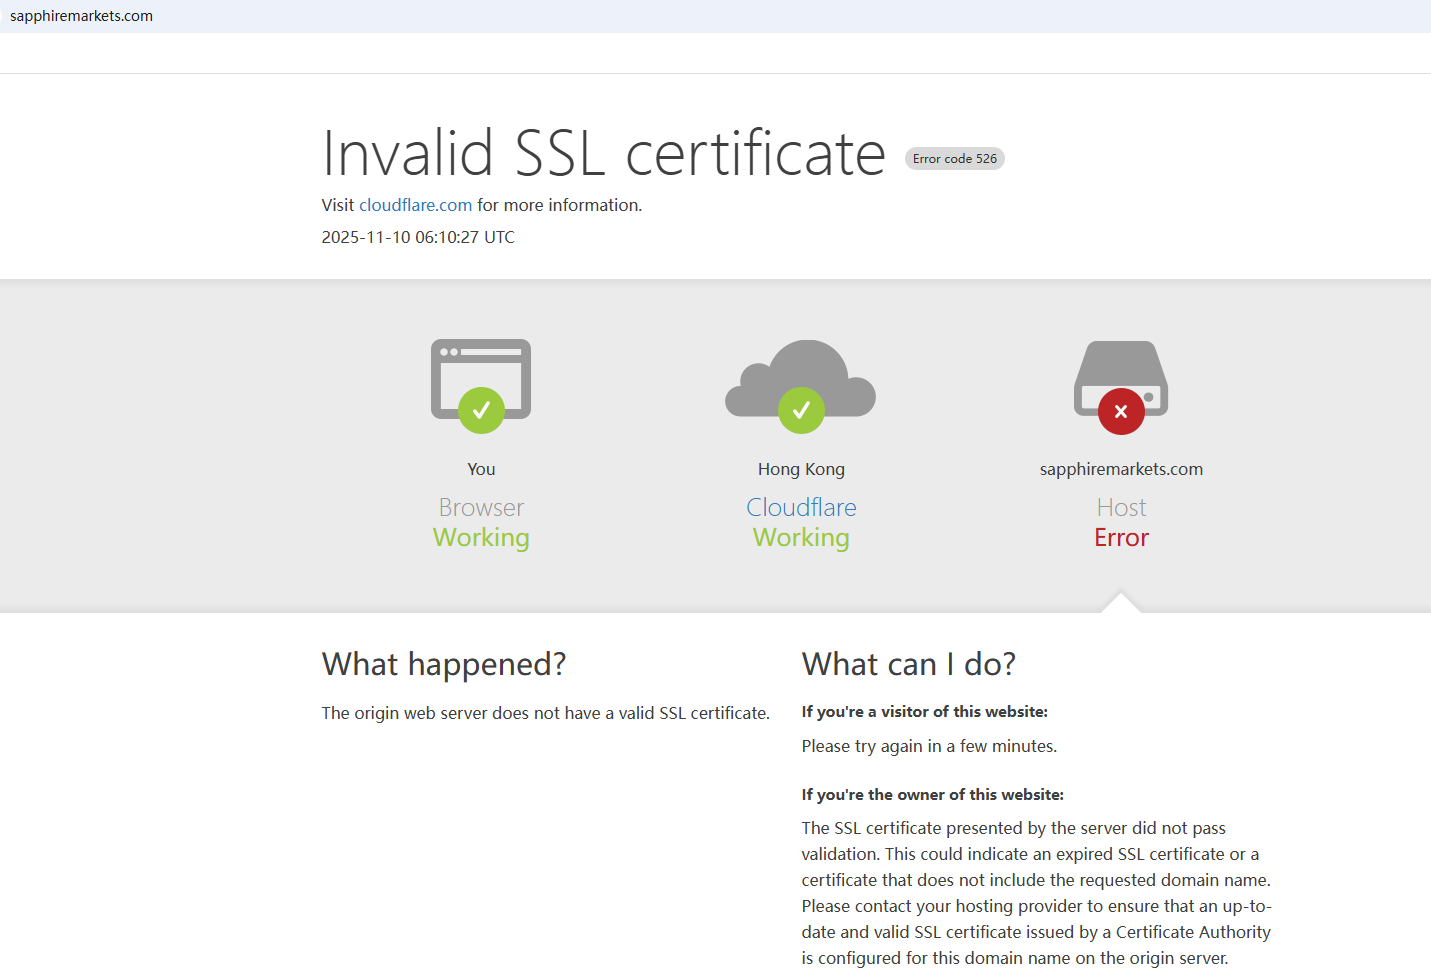This screenshot has width=1431, height=973.
Task: Open the cloudflare.com link for more information
Action: point(415,205)
